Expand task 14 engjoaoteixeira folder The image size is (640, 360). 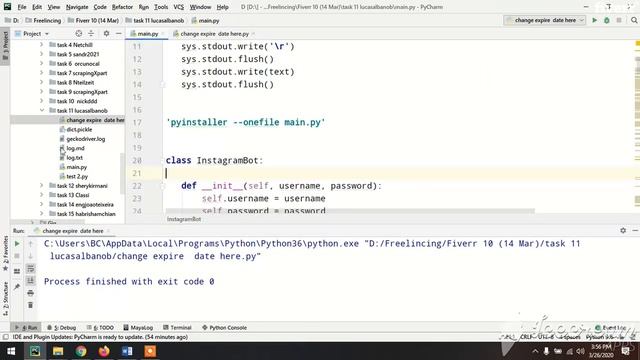point(41,204)
